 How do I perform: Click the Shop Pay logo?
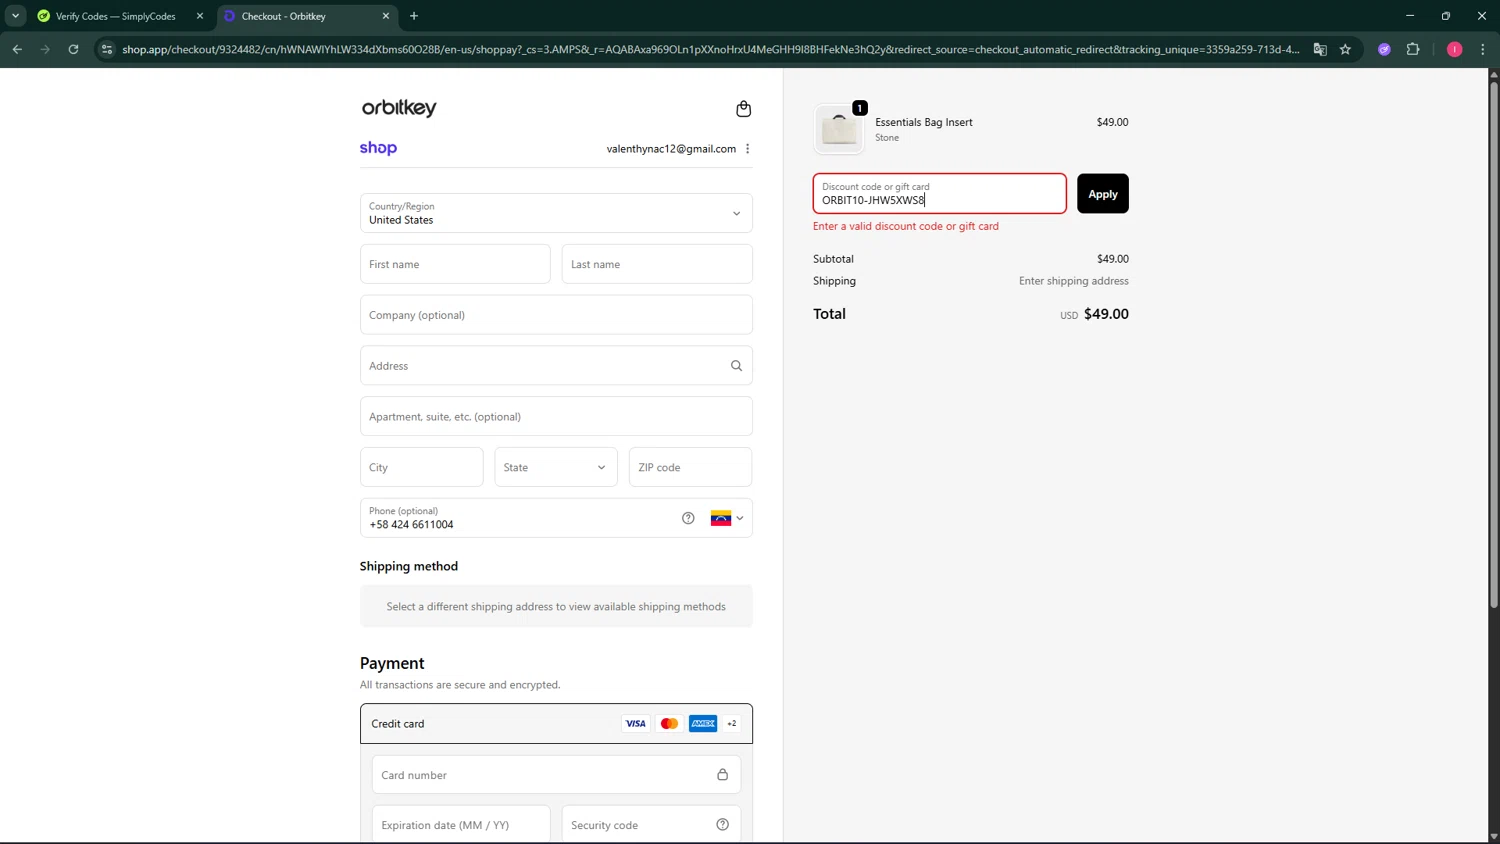[378, 148]
